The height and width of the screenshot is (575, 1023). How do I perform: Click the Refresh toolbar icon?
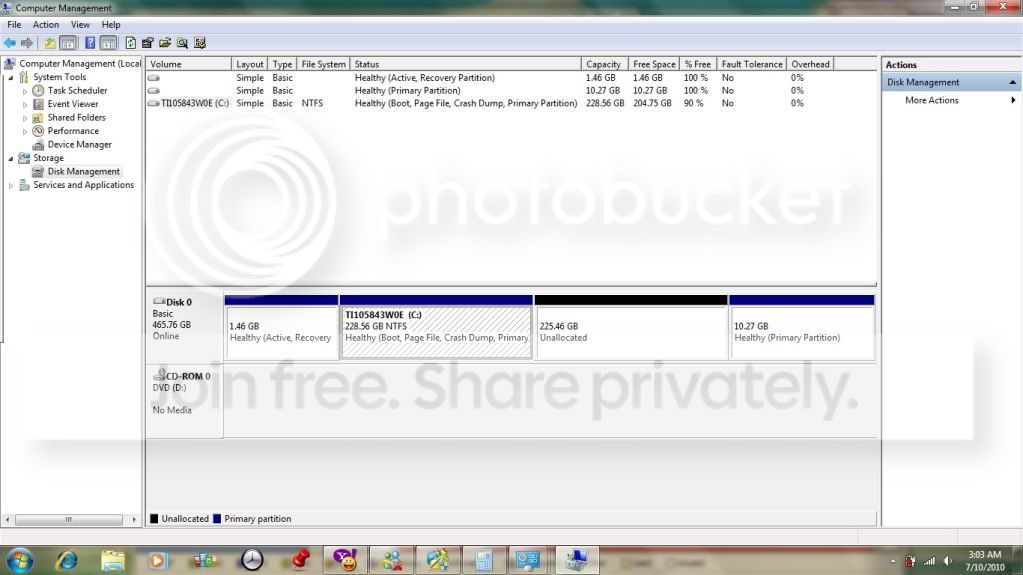point(130,43)
